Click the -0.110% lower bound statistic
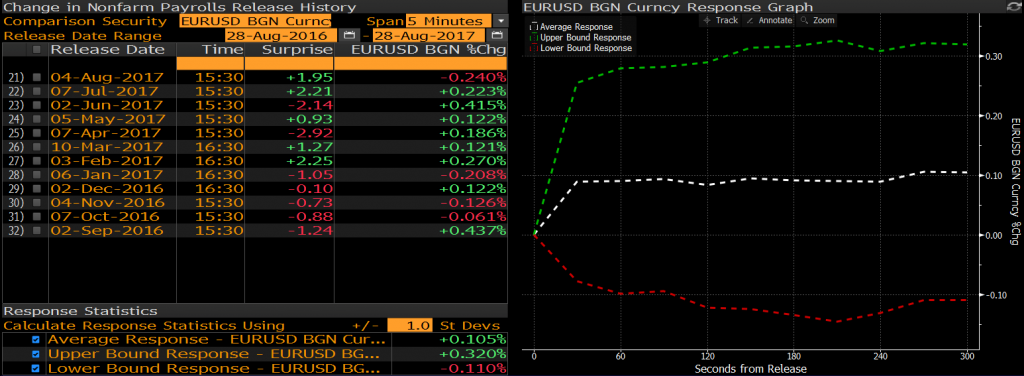Image resolution: width=1024 pixels, height=376 pixels. [473, 369]
